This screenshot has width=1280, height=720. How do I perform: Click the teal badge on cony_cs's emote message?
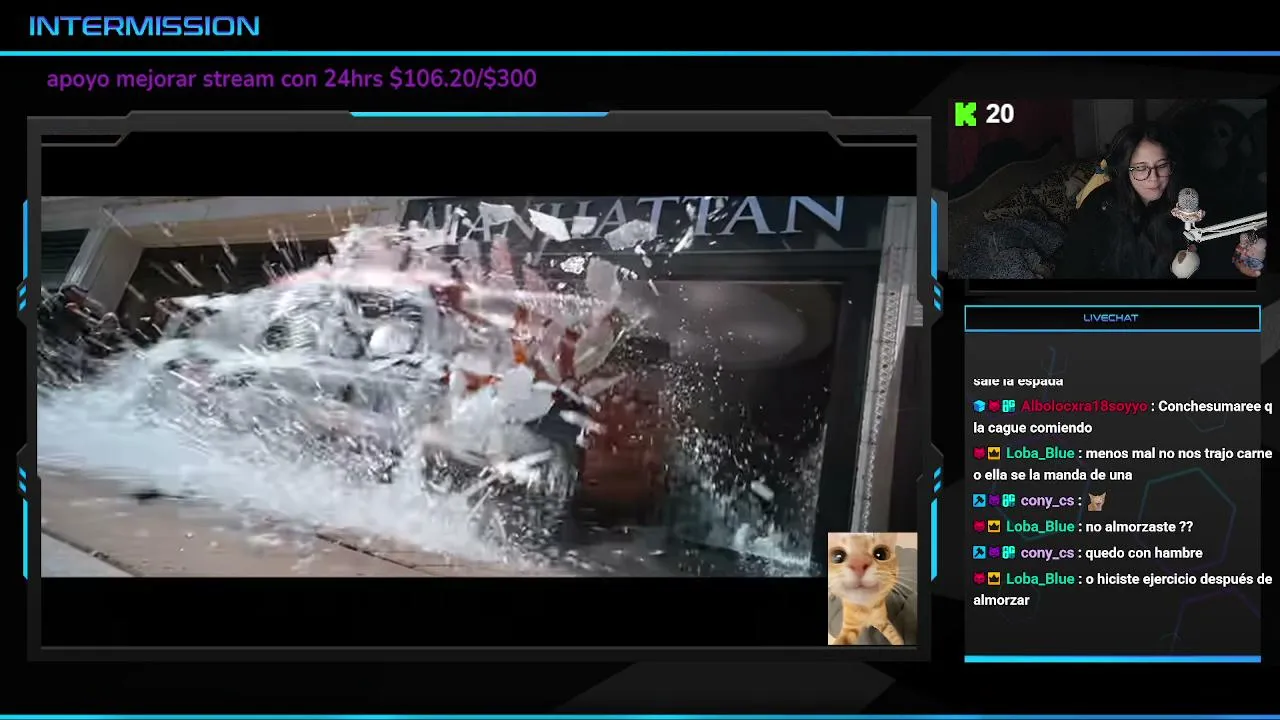tap(1009, 500)
